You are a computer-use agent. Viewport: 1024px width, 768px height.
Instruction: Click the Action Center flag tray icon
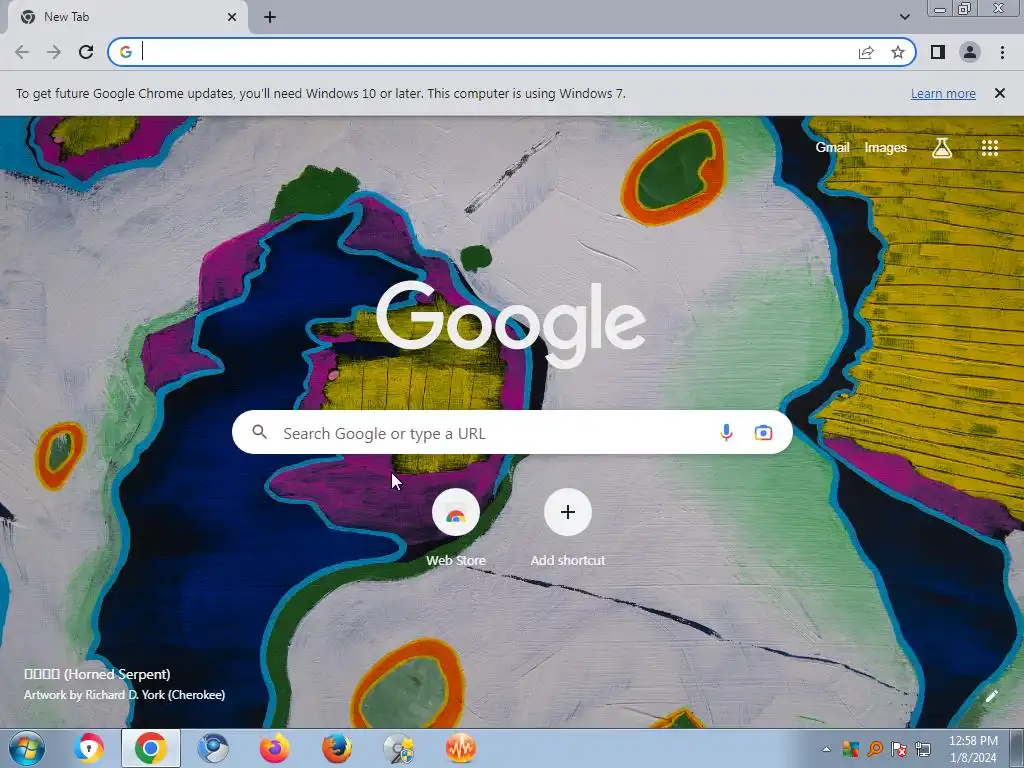coord(899,749)
